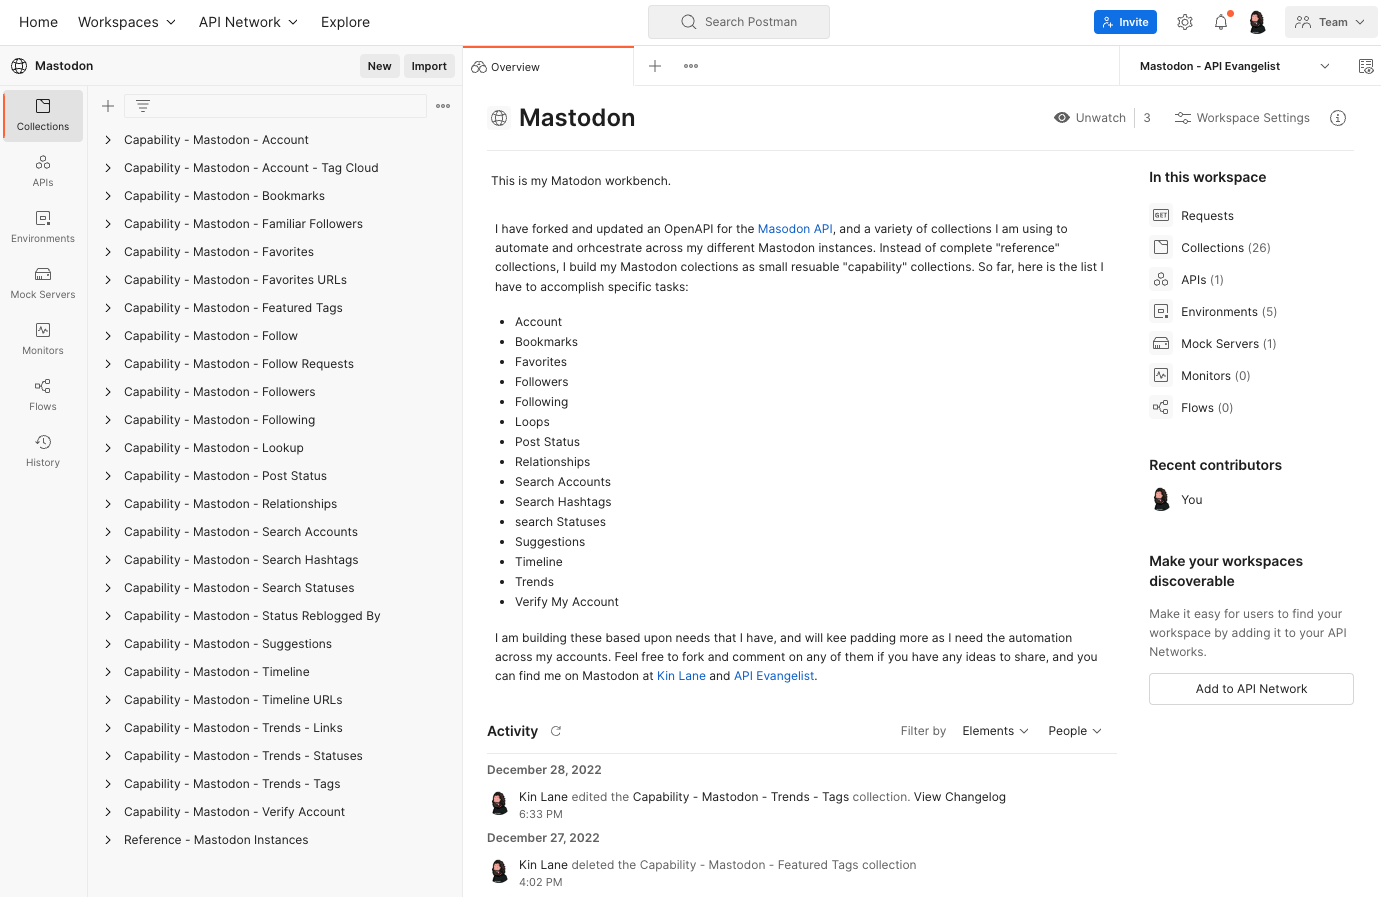Select Capability - Mastodon - Verify Account collection
1381x897 pixels.
pyautogui.click(x=234, y=812)
